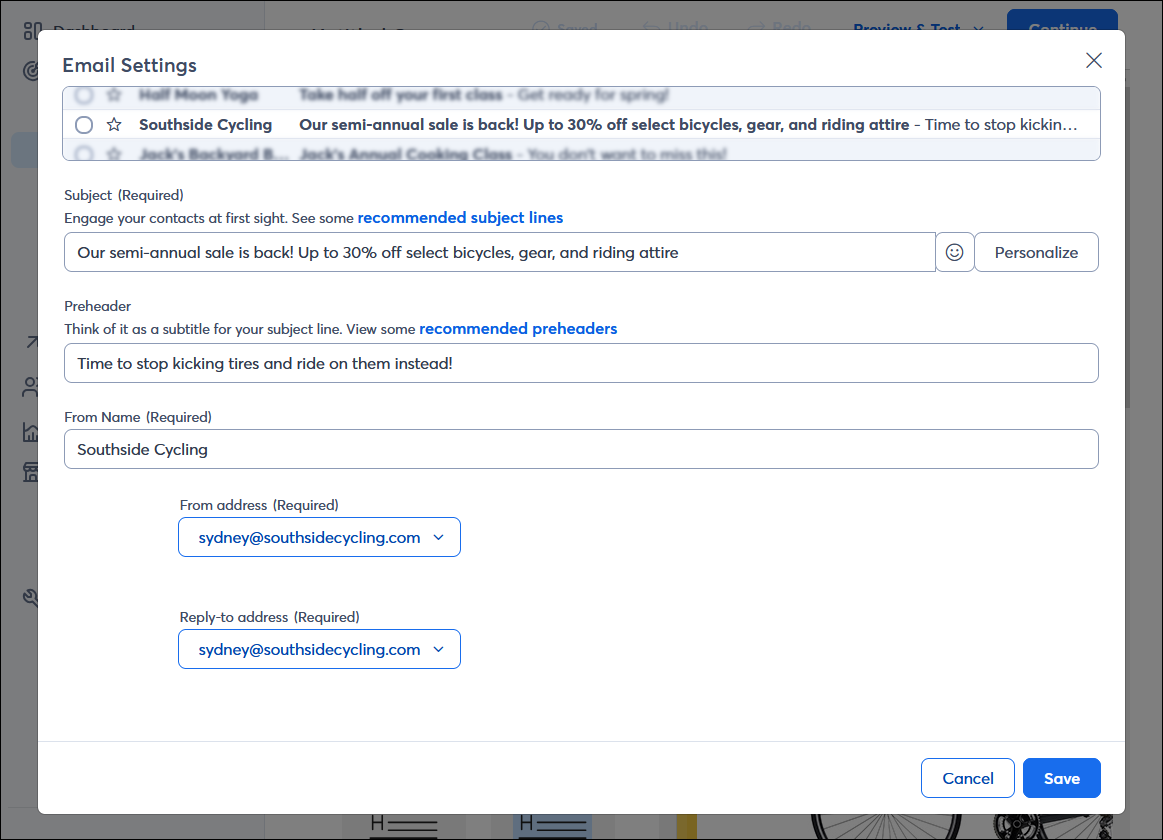Click the From Name input field
The image size is (1163, 840).
(x=581, y=449)
